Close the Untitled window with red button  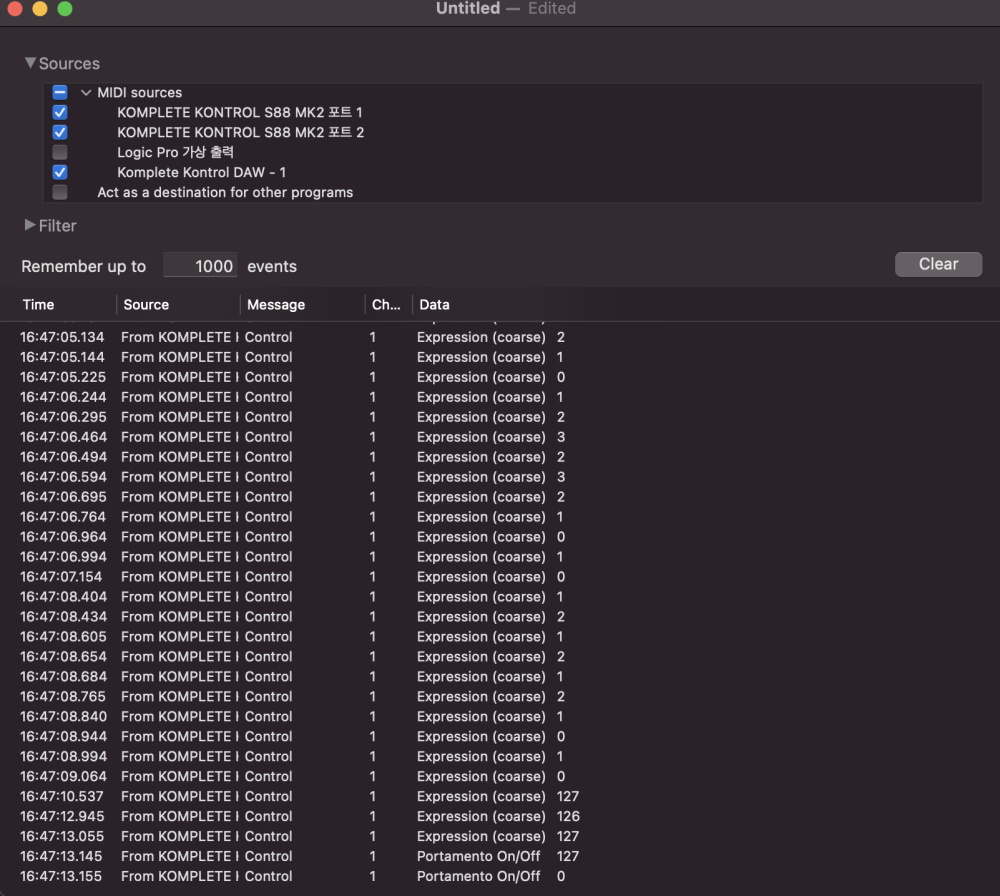pyautogui.click(x=15, y=8)
